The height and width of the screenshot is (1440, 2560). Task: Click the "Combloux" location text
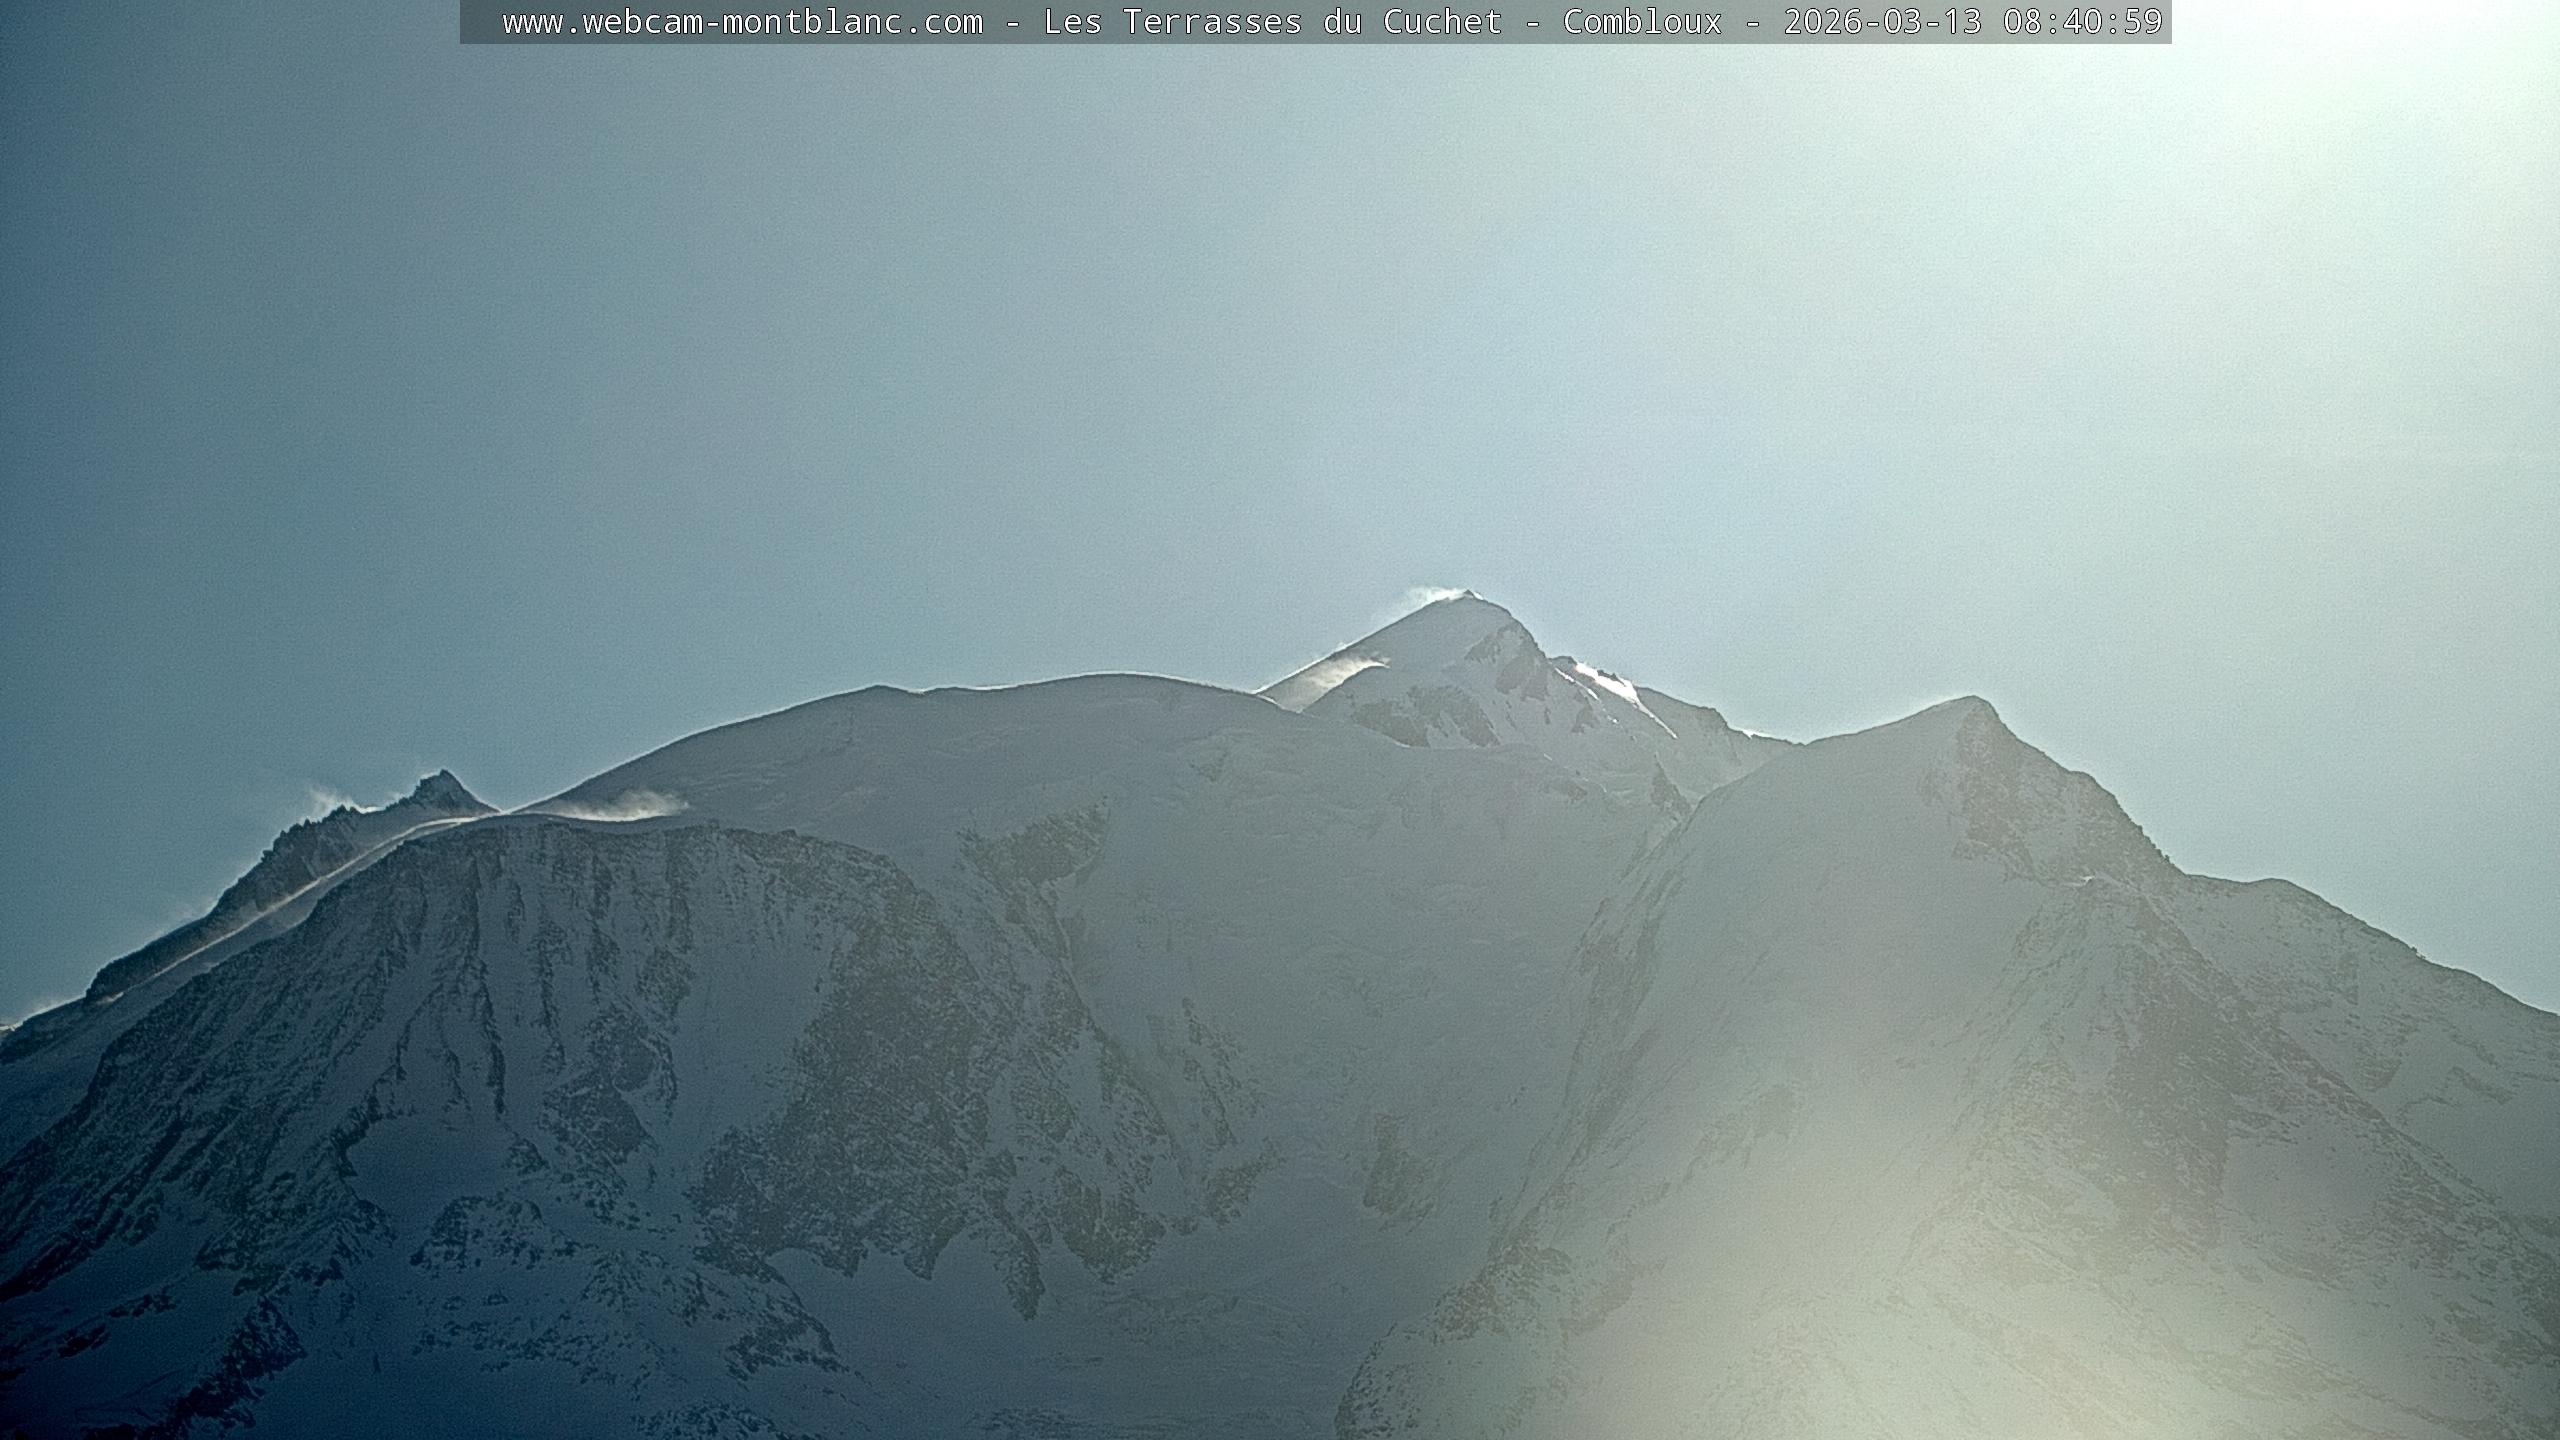[x=1642, y=22]
